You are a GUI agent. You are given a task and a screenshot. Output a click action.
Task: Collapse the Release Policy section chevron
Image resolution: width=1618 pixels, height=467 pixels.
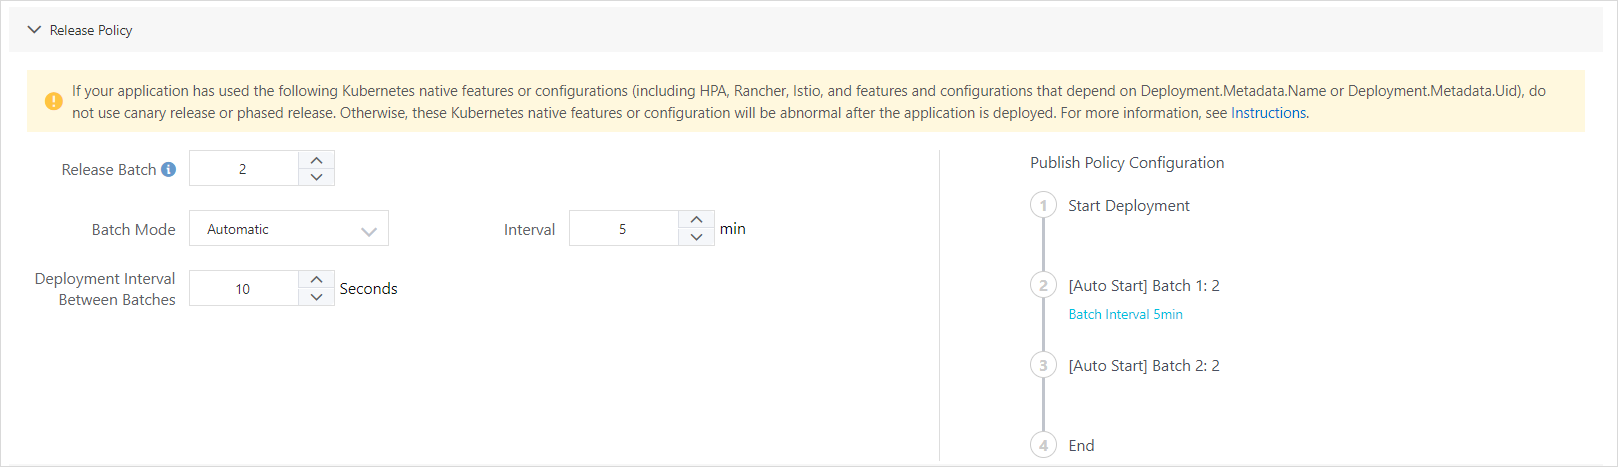(x=34, y=30)
